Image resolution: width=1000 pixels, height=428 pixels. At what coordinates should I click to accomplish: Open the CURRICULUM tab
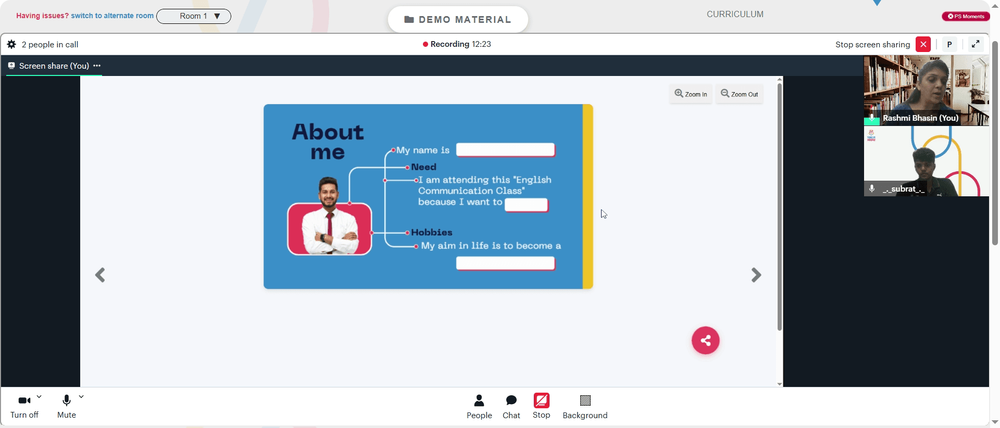pos(735,14)
